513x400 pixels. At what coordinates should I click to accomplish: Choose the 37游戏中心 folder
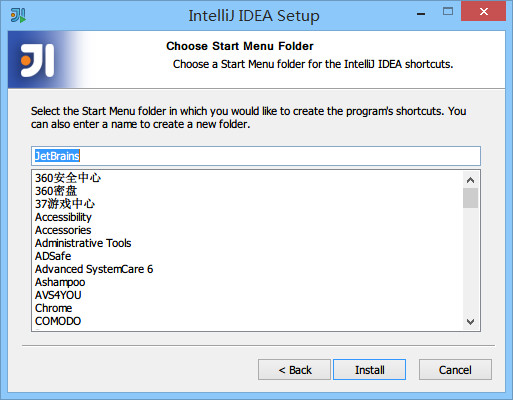coord(65,204)
